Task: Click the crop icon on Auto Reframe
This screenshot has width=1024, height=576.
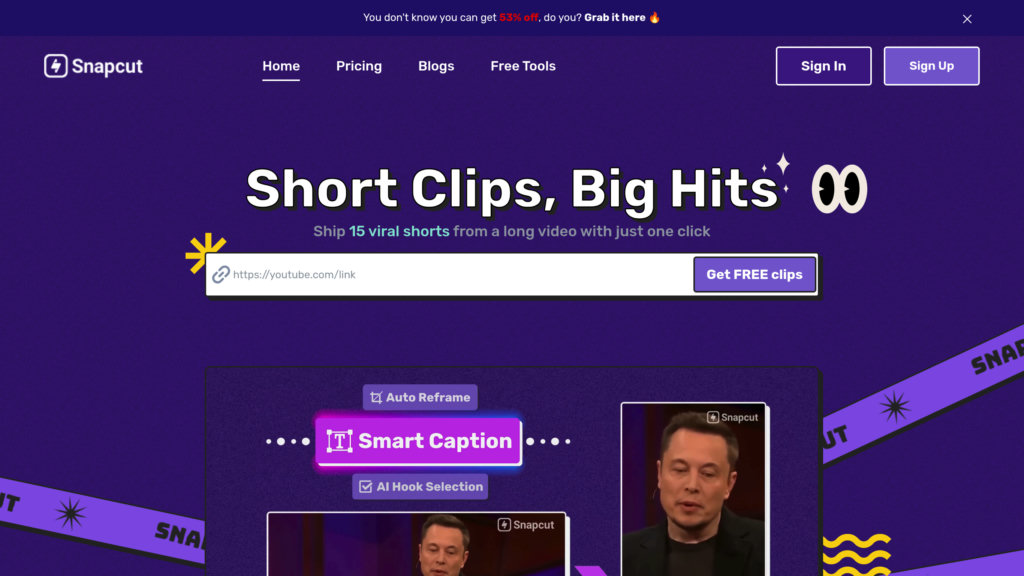Action: [x=376, y=398]
